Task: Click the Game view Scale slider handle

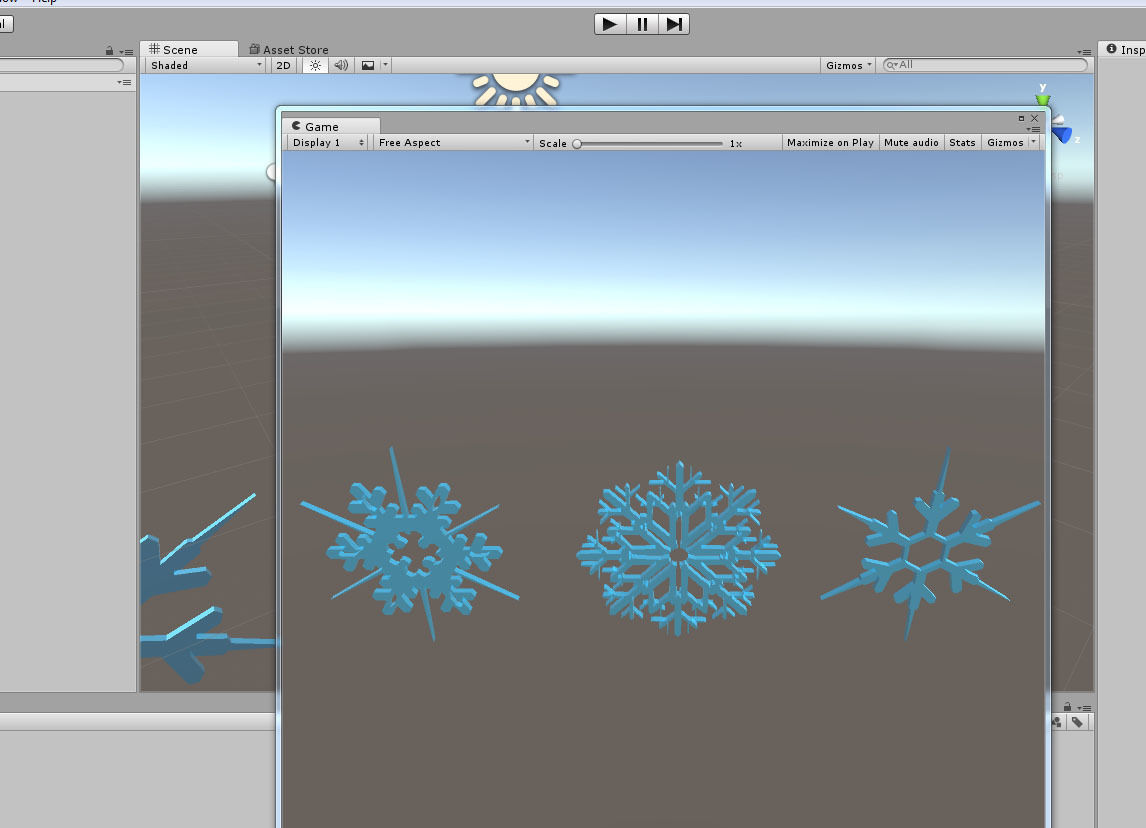Action: click(577, 143)
